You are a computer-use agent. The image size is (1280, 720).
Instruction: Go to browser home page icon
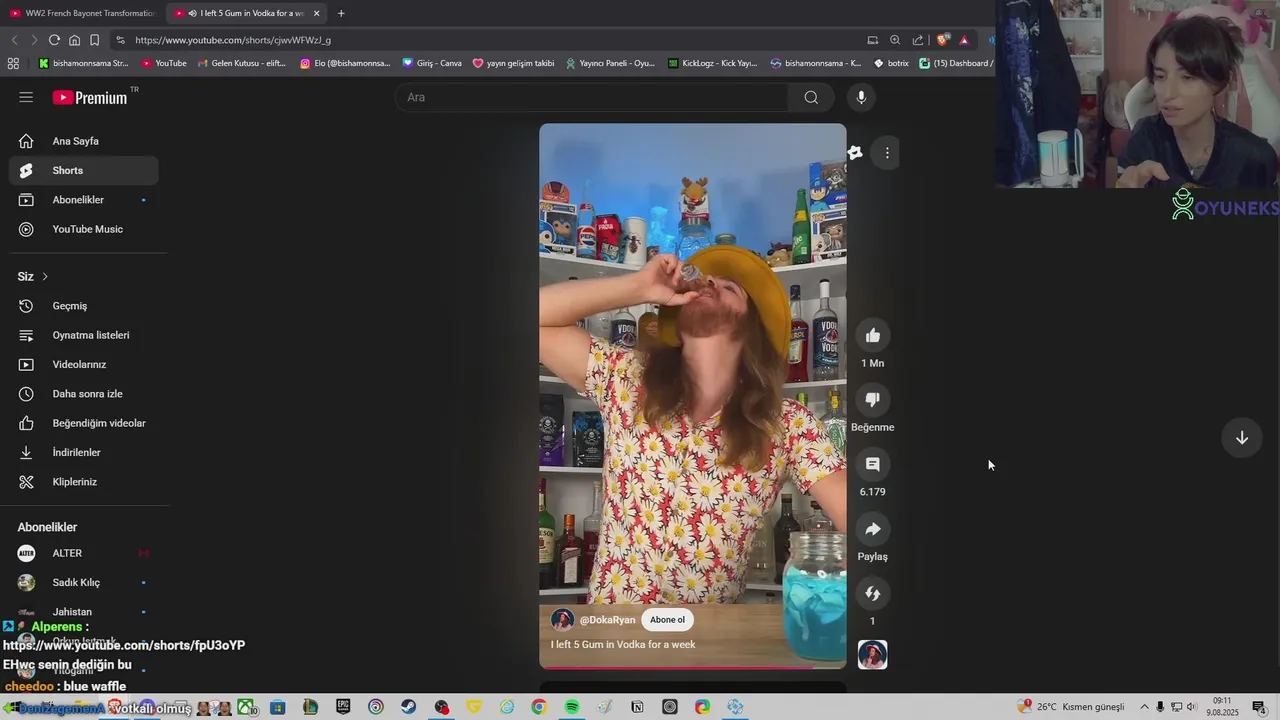74,40
